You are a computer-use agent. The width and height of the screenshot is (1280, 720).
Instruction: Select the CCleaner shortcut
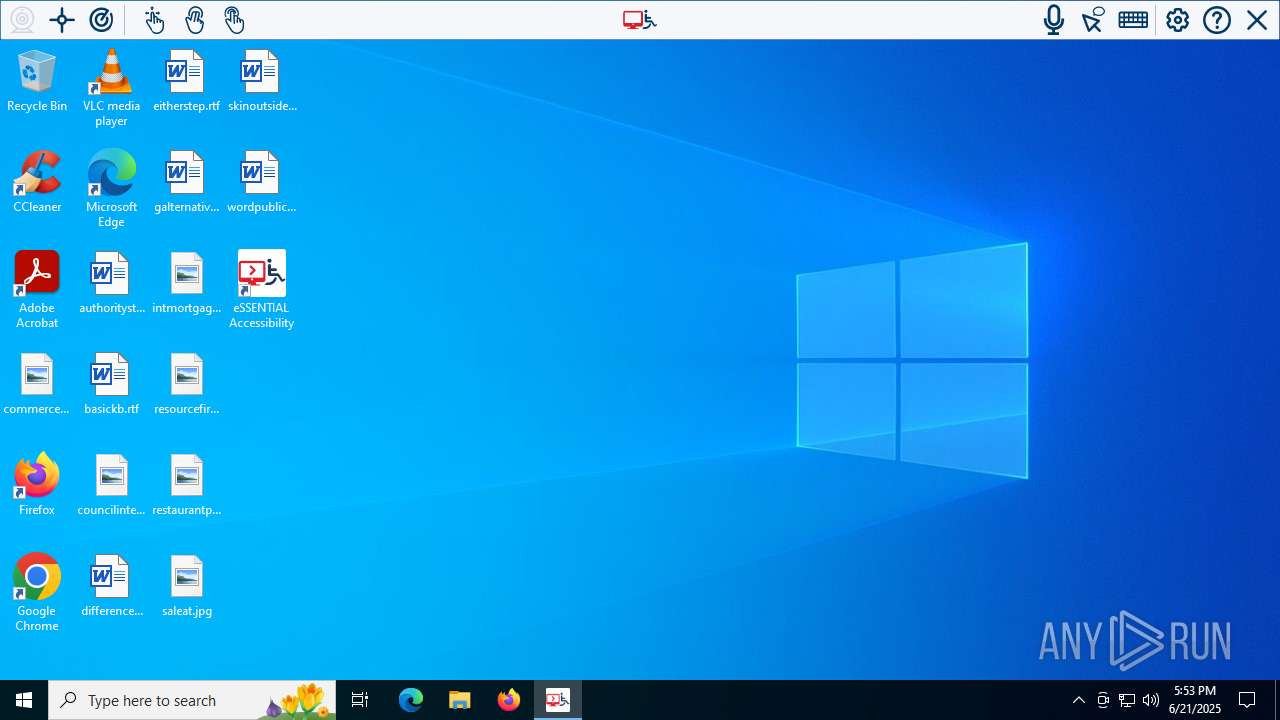37,182
